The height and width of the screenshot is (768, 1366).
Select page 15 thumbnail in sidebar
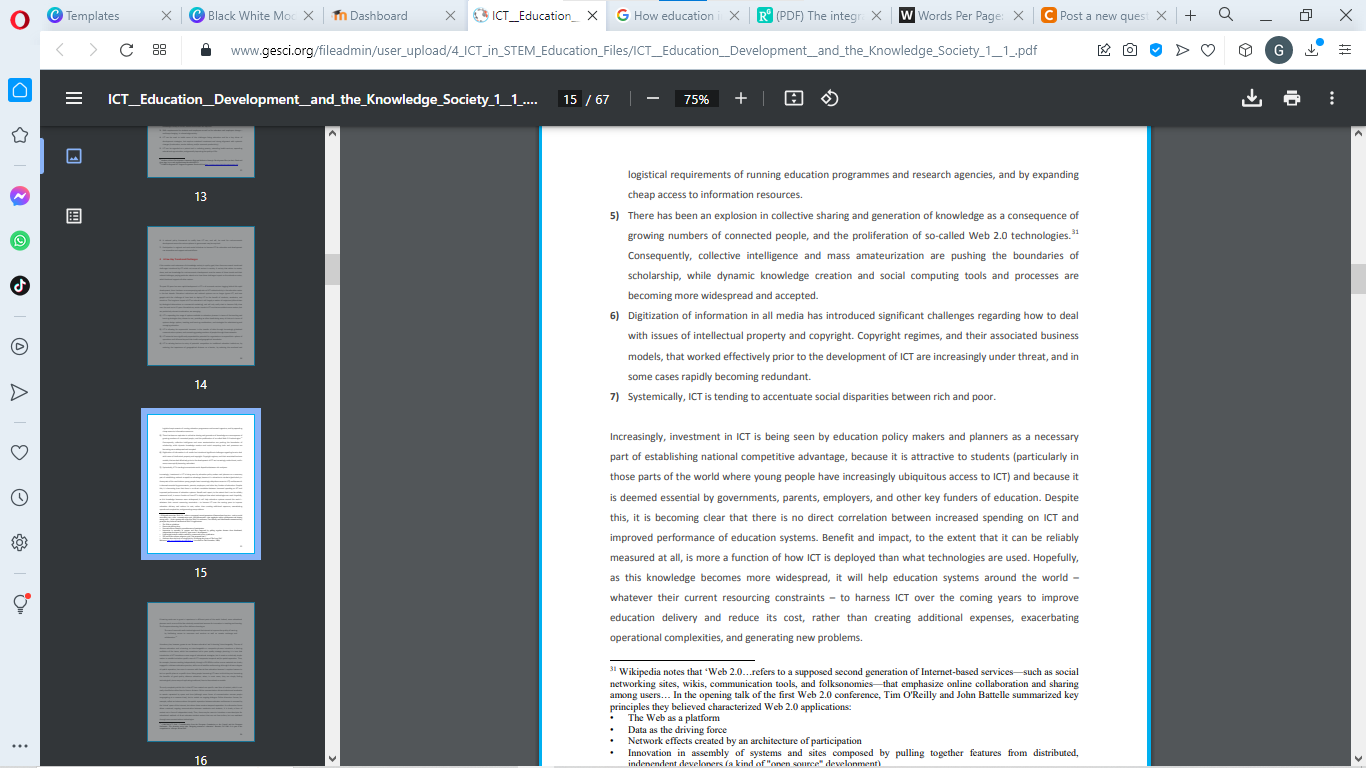pyautogui.click(x=202, y=483)
